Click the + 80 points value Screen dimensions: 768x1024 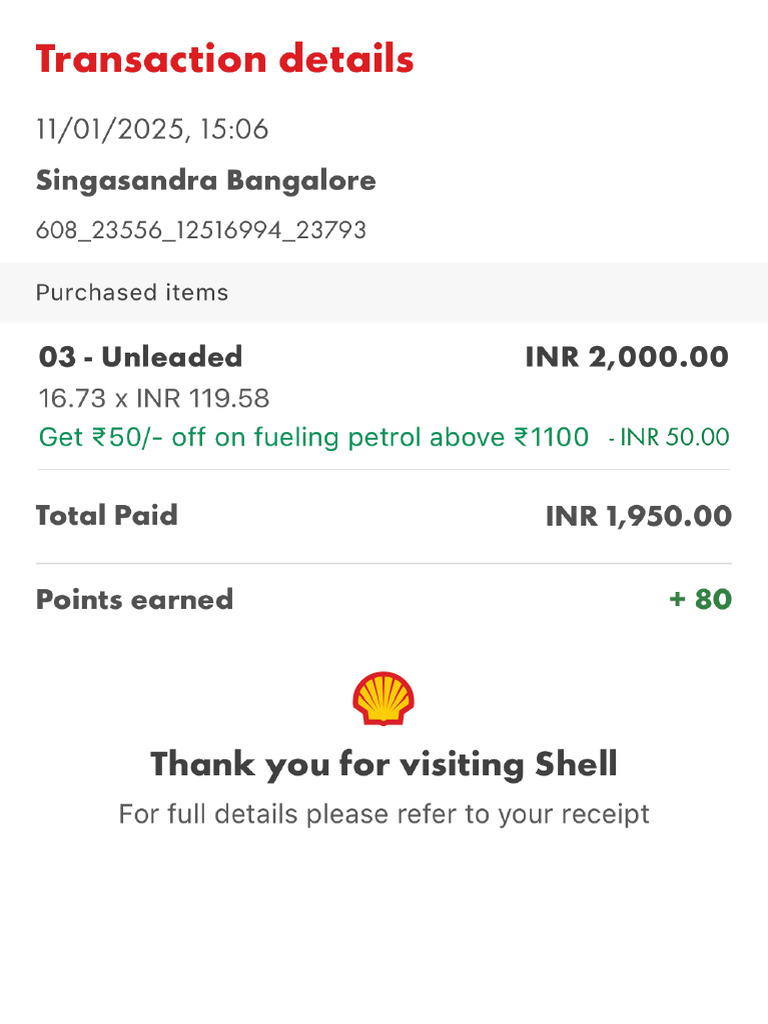(x=700, y=600)
